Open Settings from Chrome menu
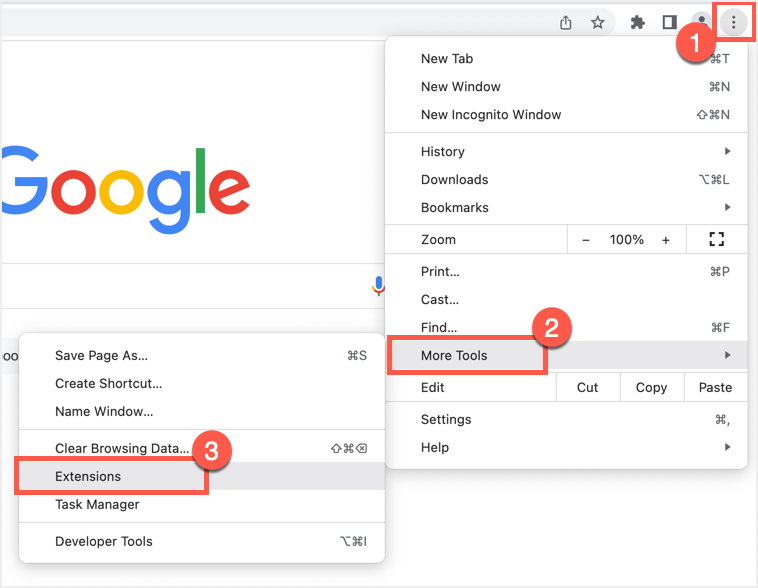 pos(446,420)
